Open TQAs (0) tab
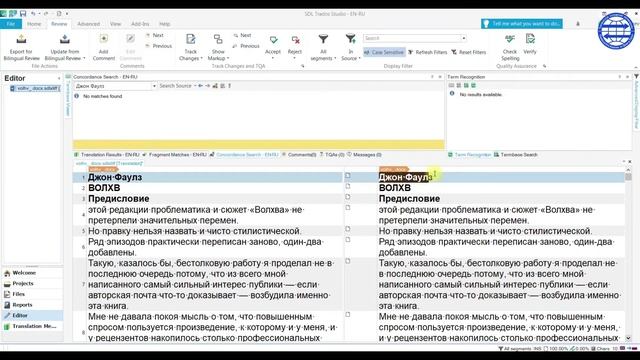640x360 pixels. tap(332, 155)
